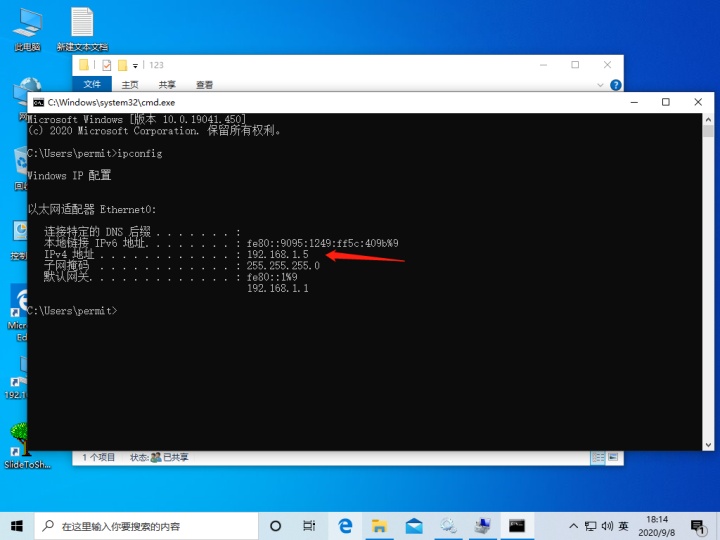Maximize the Explorer 123 window
720x540 pixels.
pos(575,65)
